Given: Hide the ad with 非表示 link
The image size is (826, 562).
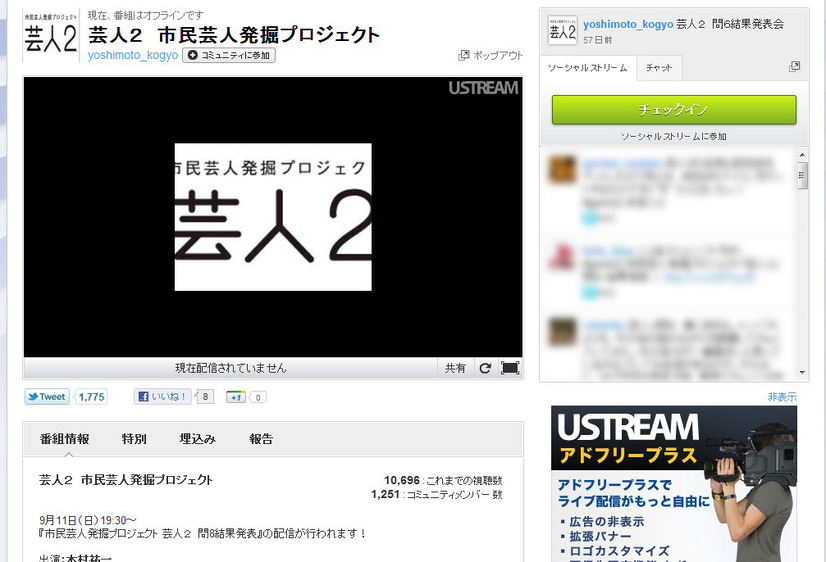Looking at the screenshot, I should coord(782,397).
